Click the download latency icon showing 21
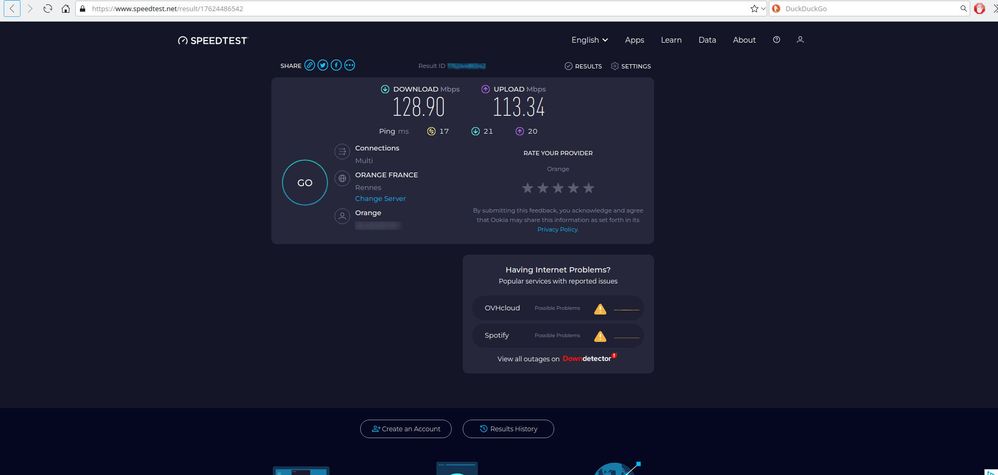Image resolution: width=998 pixels, height=475 pixels. pos(475,131)
